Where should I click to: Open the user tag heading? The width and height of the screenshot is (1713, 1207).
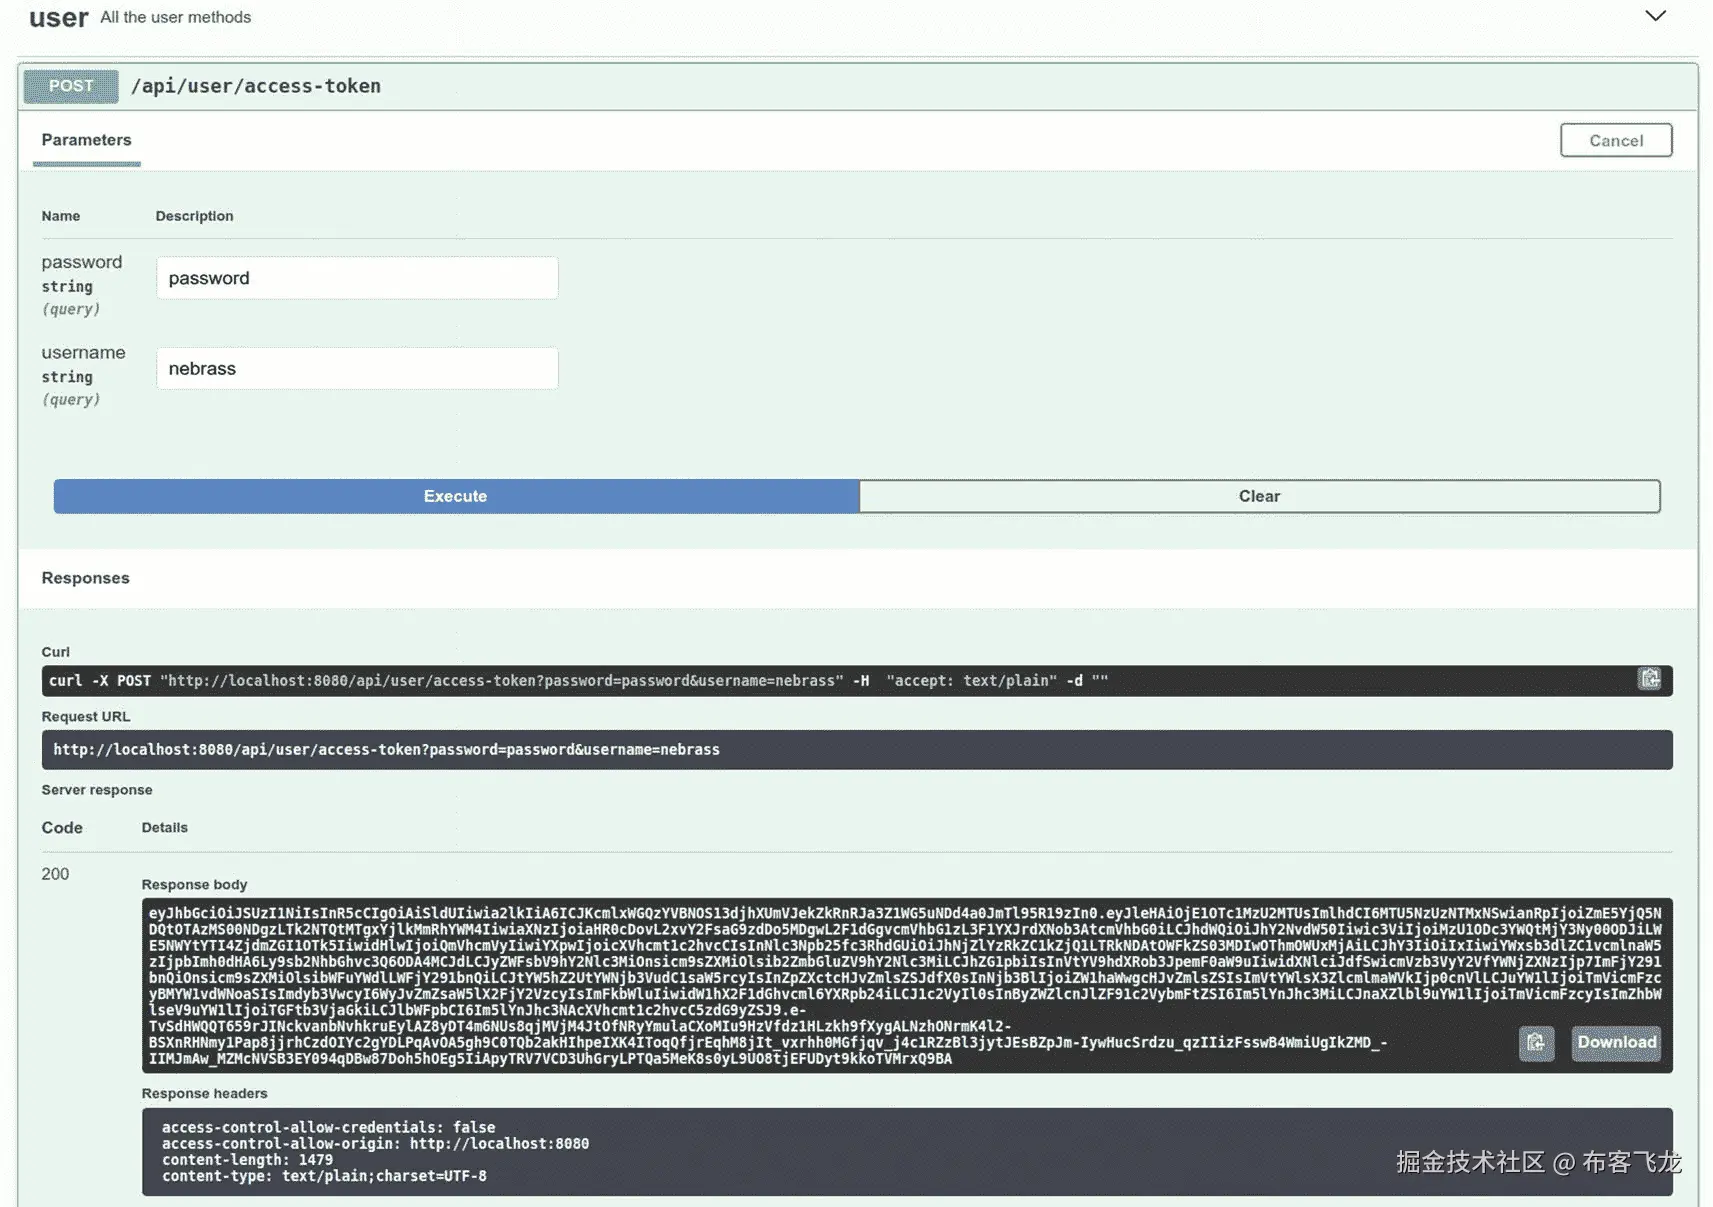pos(59,17)
